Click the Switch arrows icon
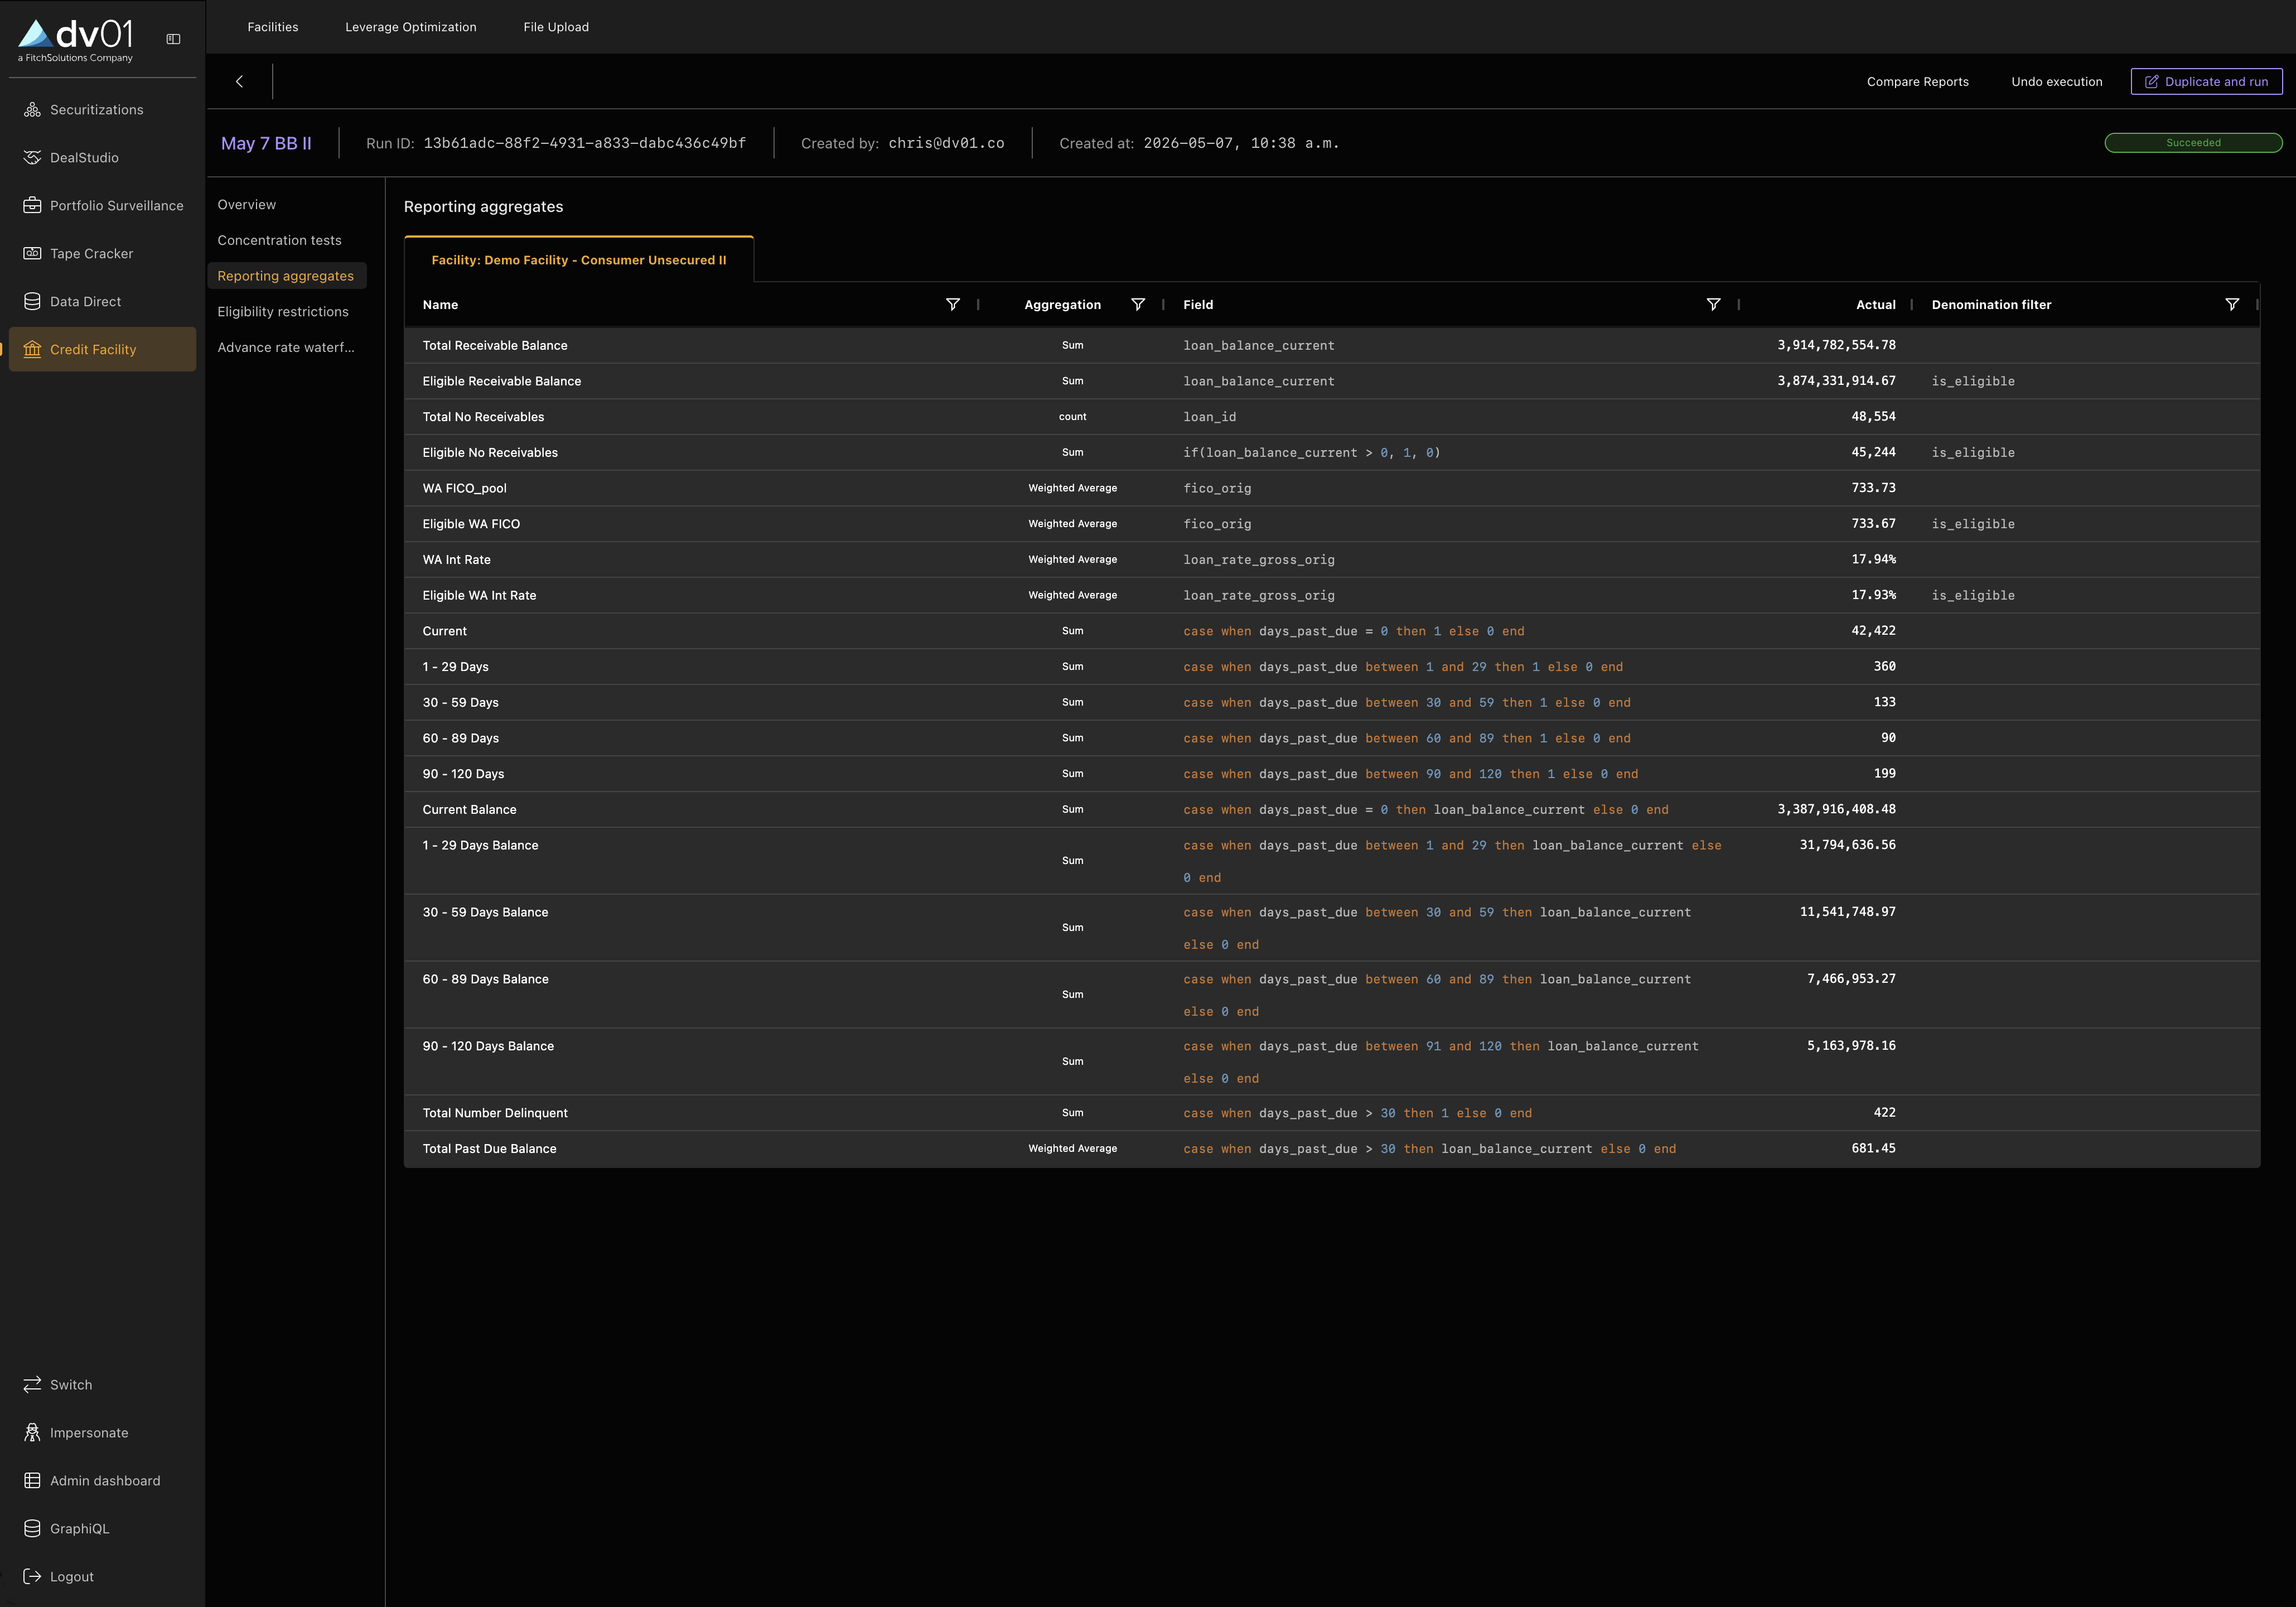Viewport: 2296px width, 1607px height. click(x=32, y=1385)
